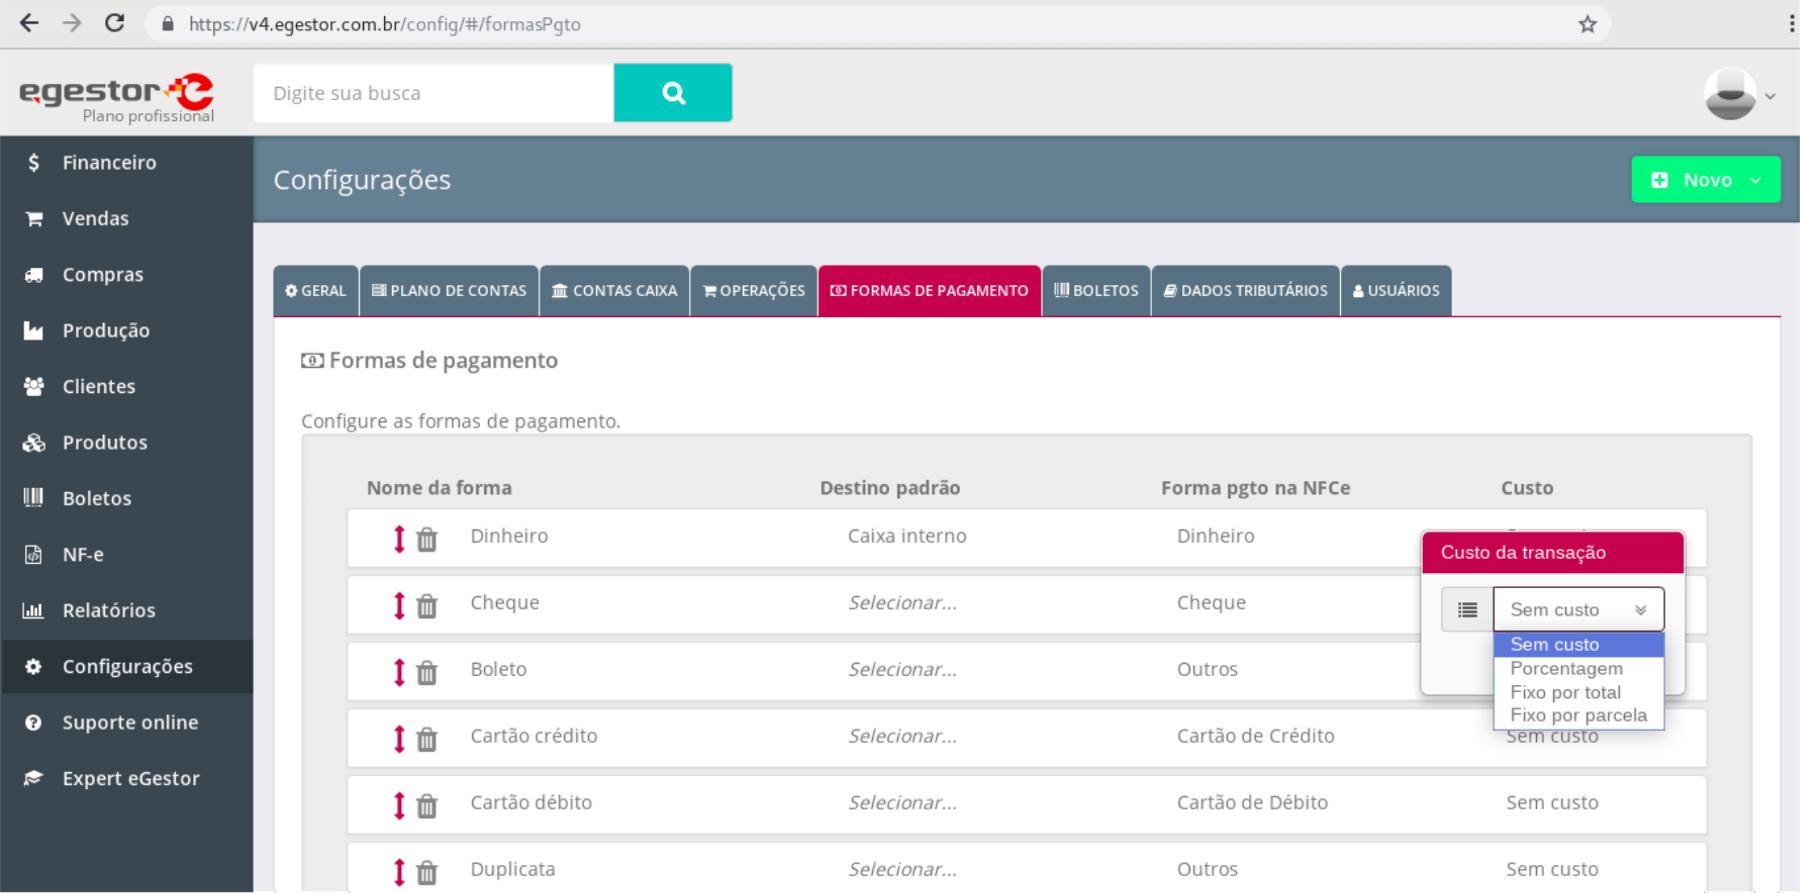The image size is (1800, 893).
Task: Select Boleto's Selecionar... destination
Action: (902, 670)
